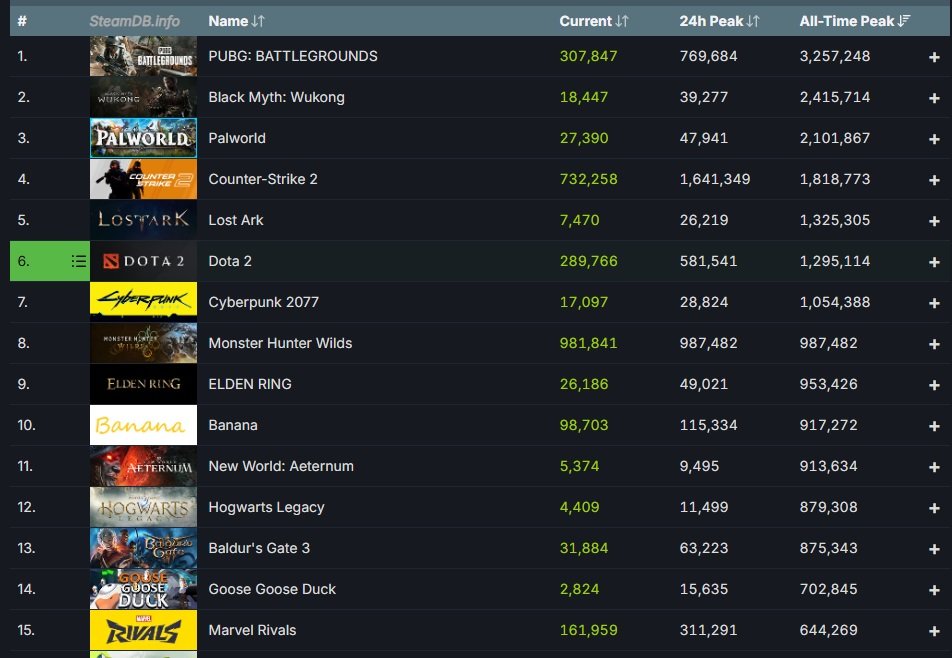952x658 pixels.
Task: Expand the Dota 2 row plus icon
Action: pos(934,262)
